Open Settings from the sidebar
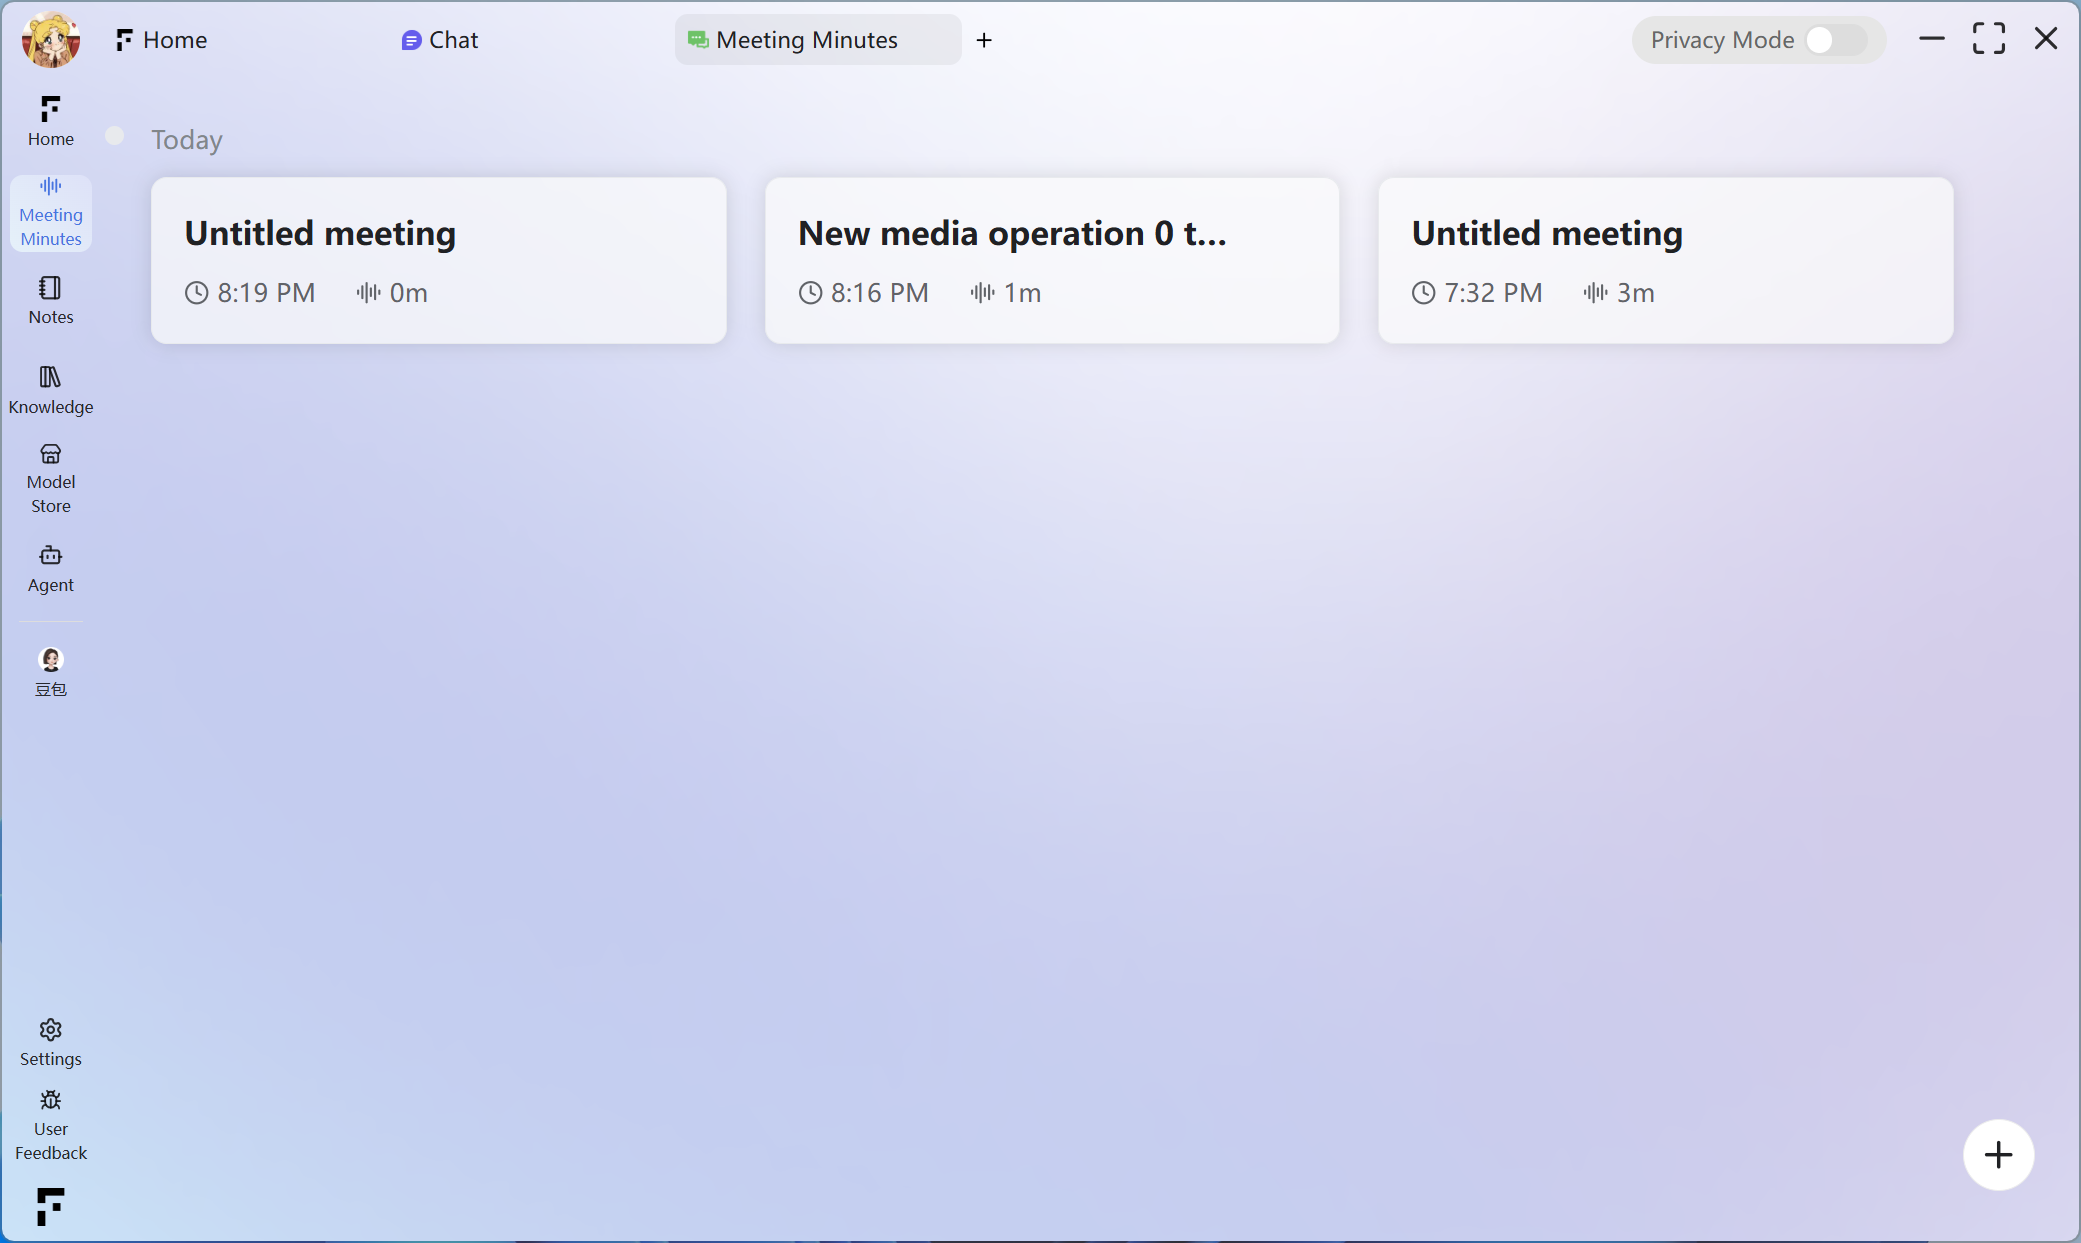This screenshot has height=1243, width=2081. (50, 1042)
